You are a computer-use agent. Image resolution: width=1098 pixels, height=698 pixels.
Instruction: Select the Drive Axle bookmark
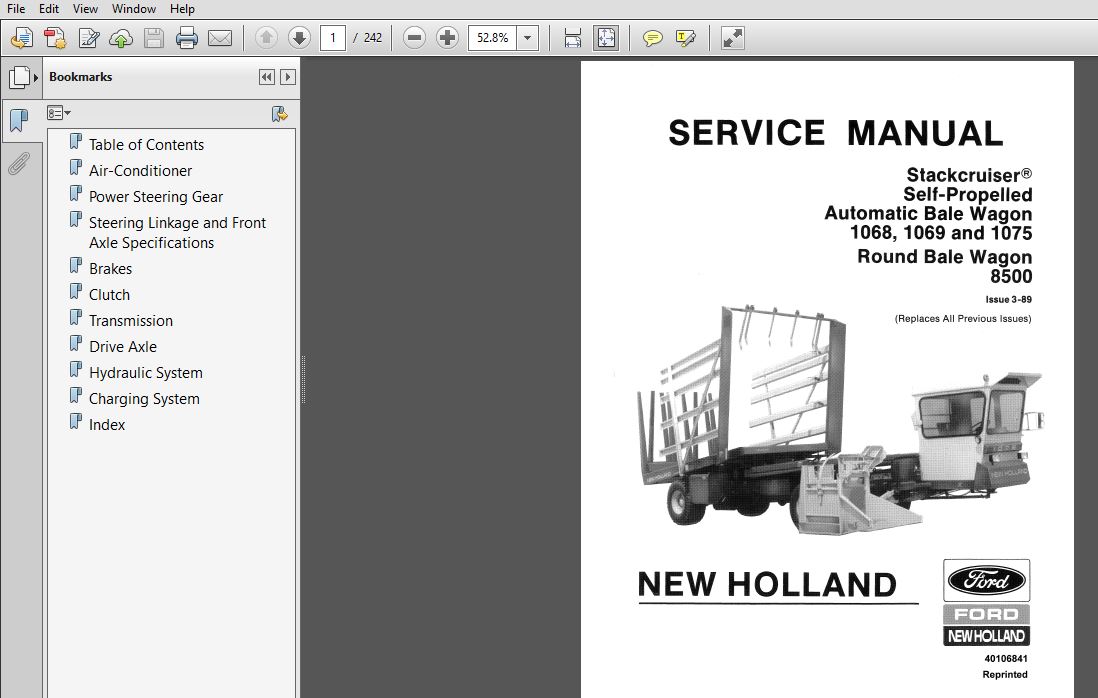pos(123,347)
